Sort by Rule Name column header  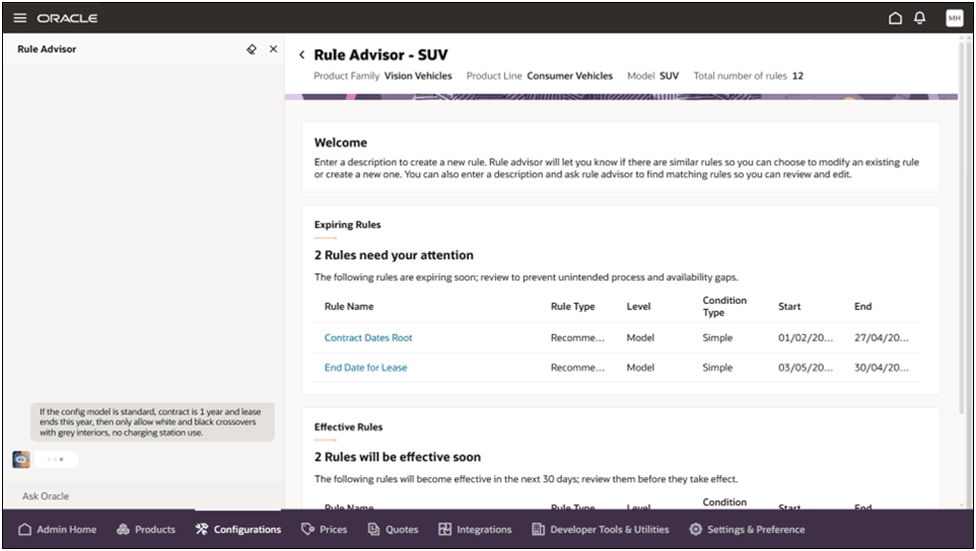(349, 306)
